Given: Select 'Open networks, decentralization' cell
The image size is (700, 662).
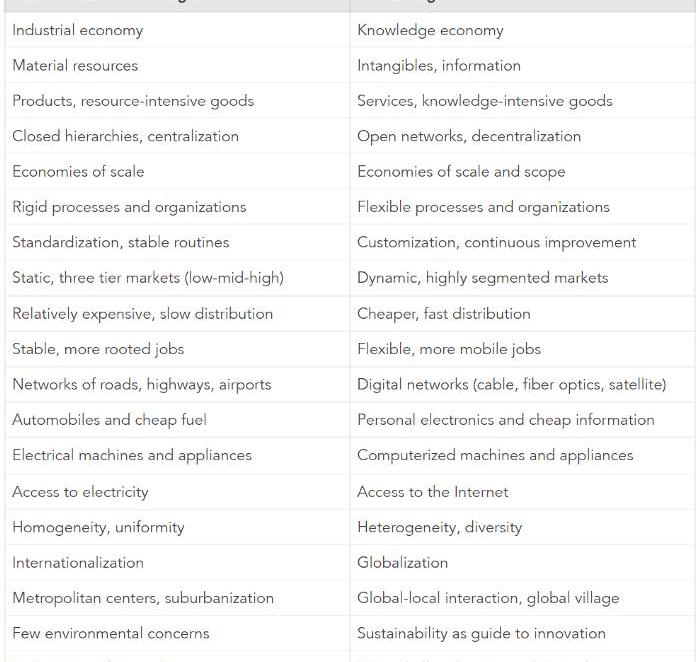Looking at the screenshot, I should [469, 136].
